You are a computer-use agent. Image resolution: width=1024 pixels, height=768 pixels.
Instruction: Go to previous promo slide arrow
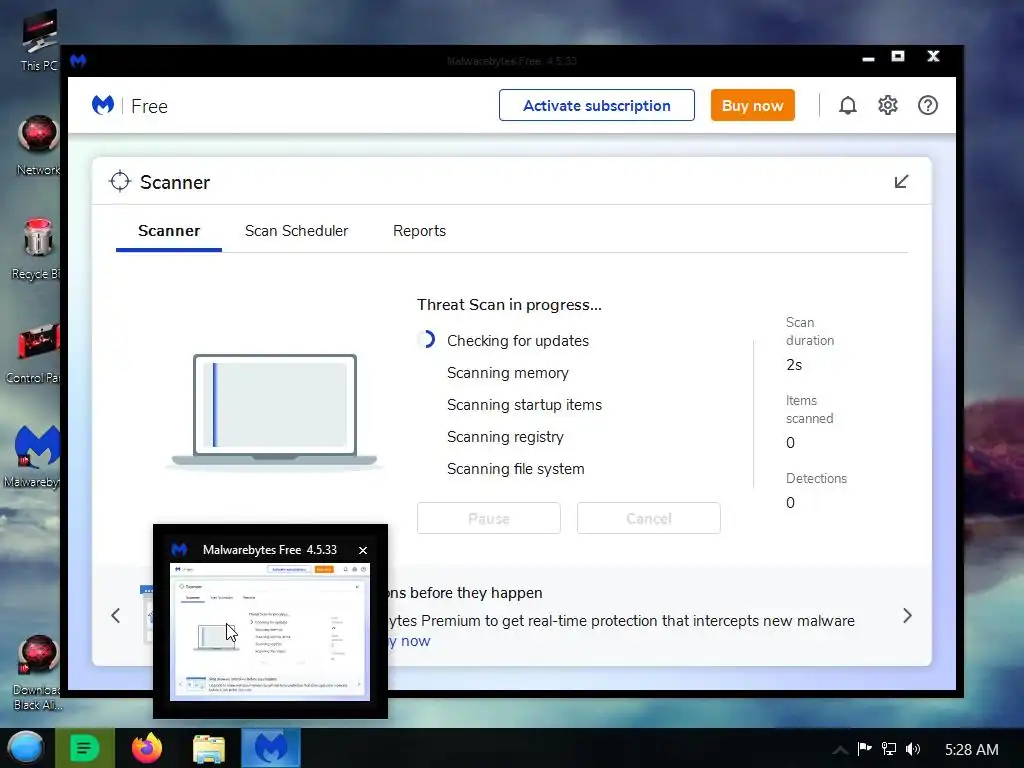pos(116,615)
